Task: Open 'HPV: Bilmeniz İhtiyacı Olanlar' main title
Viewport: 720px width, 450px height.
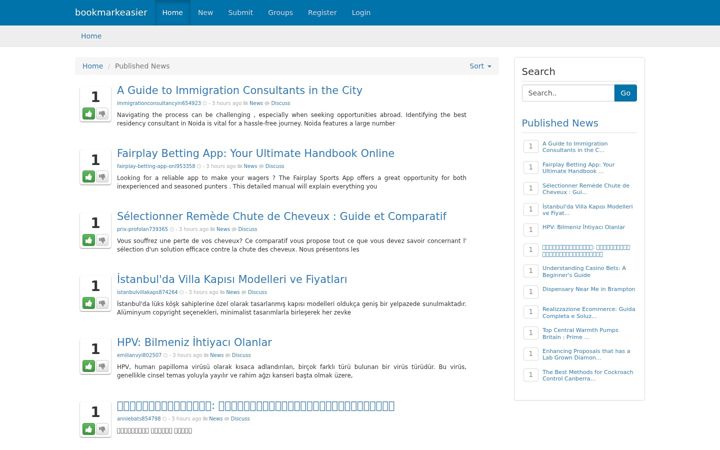Action: click(x=194, y=342)
